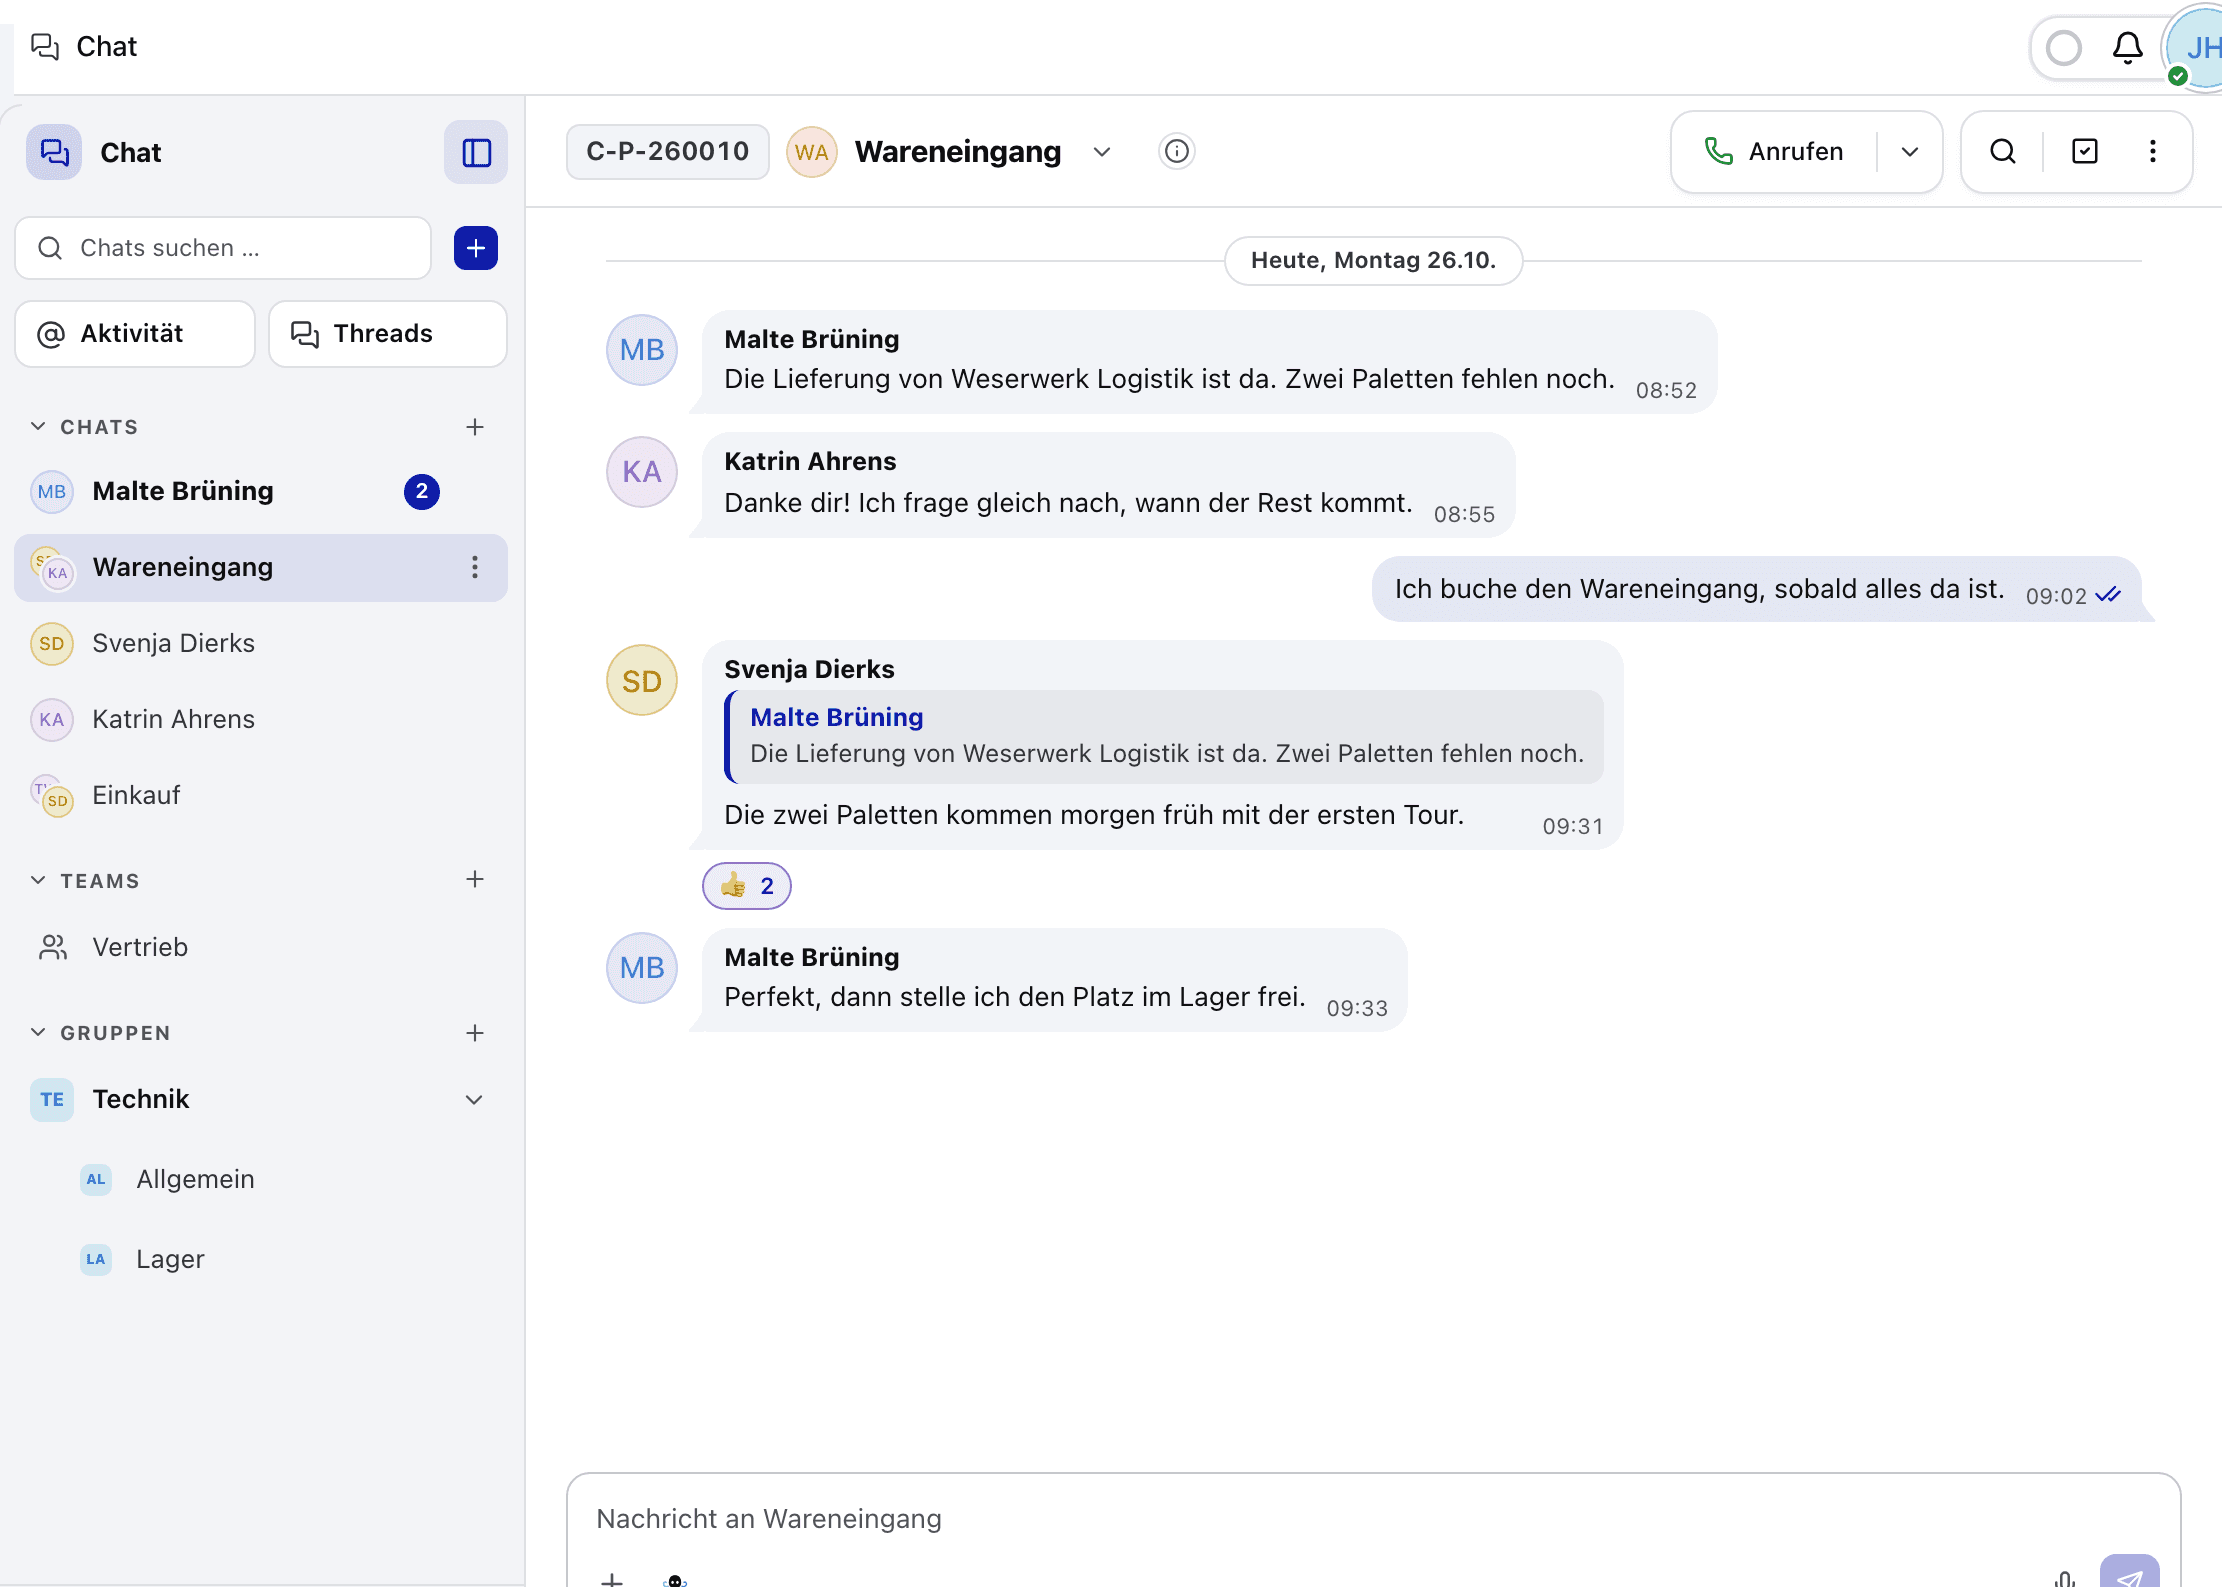
Task: Expand the Anrufen call options dropdown
Action: 1910,152
